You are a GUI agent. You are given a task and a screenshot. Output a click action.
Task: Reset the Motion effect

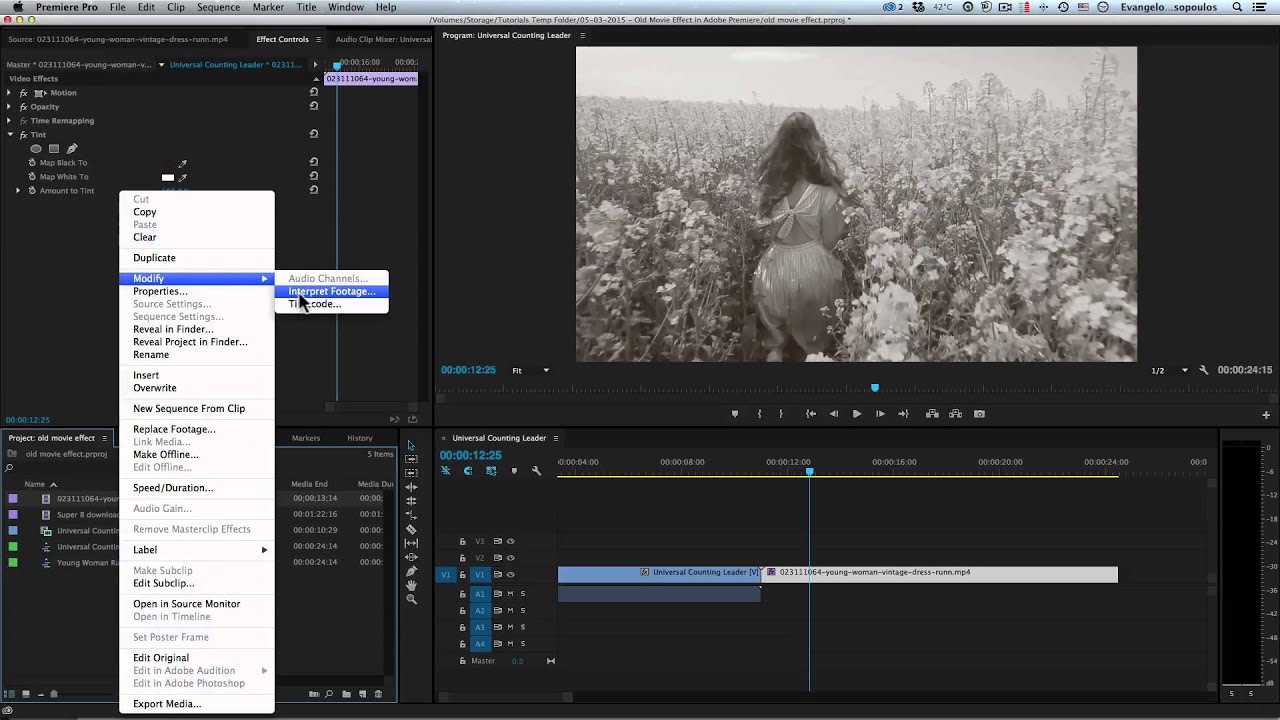point(314,93)
